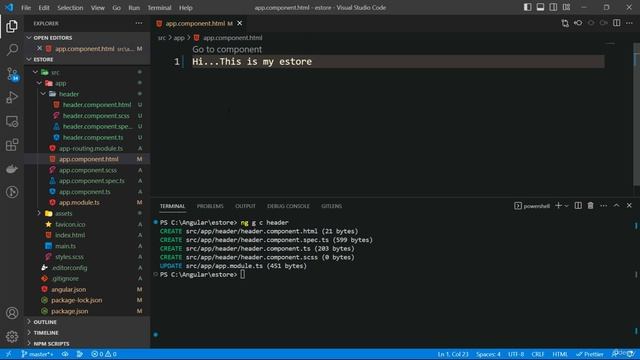
Task: Open the Extensions view
Action: point(12,145)
